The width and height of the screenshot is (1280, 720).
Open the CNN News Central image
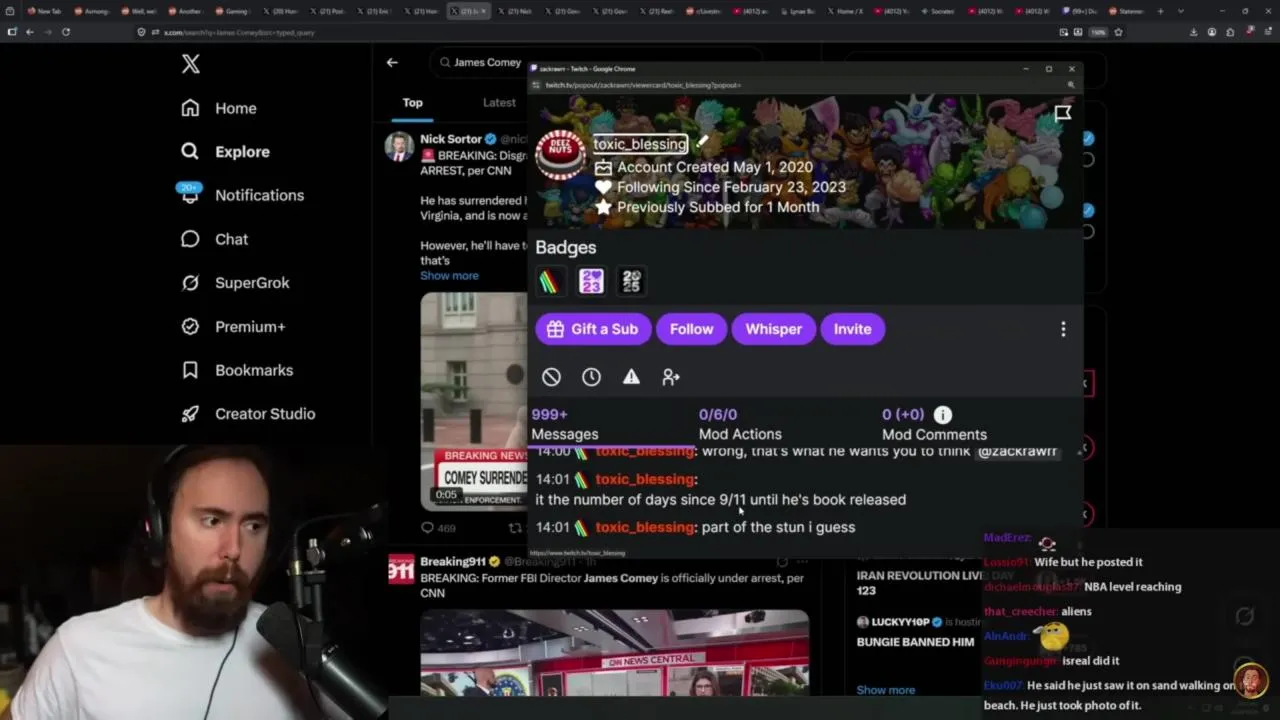click(614, 652)
